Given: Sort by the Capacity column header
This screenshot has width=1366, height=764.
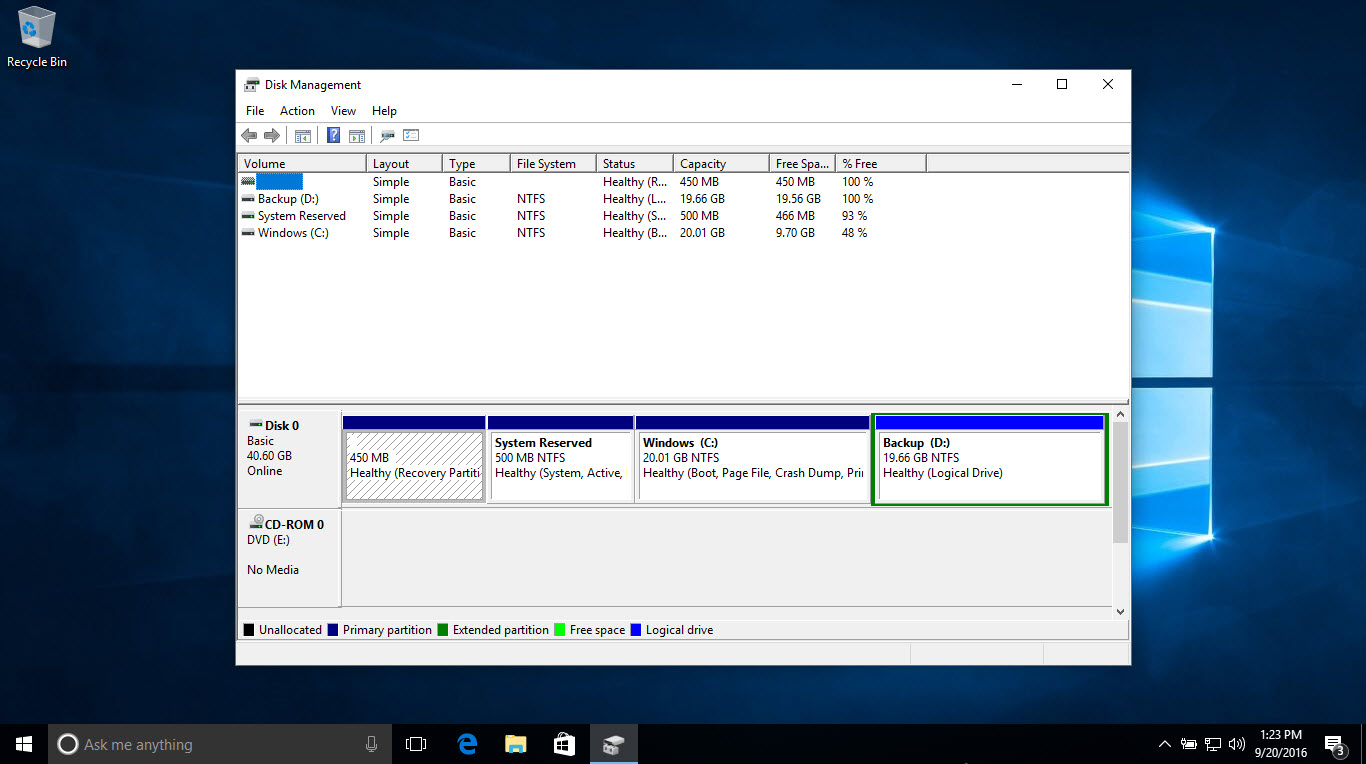Looking at the screenshot, I should 721,163.
